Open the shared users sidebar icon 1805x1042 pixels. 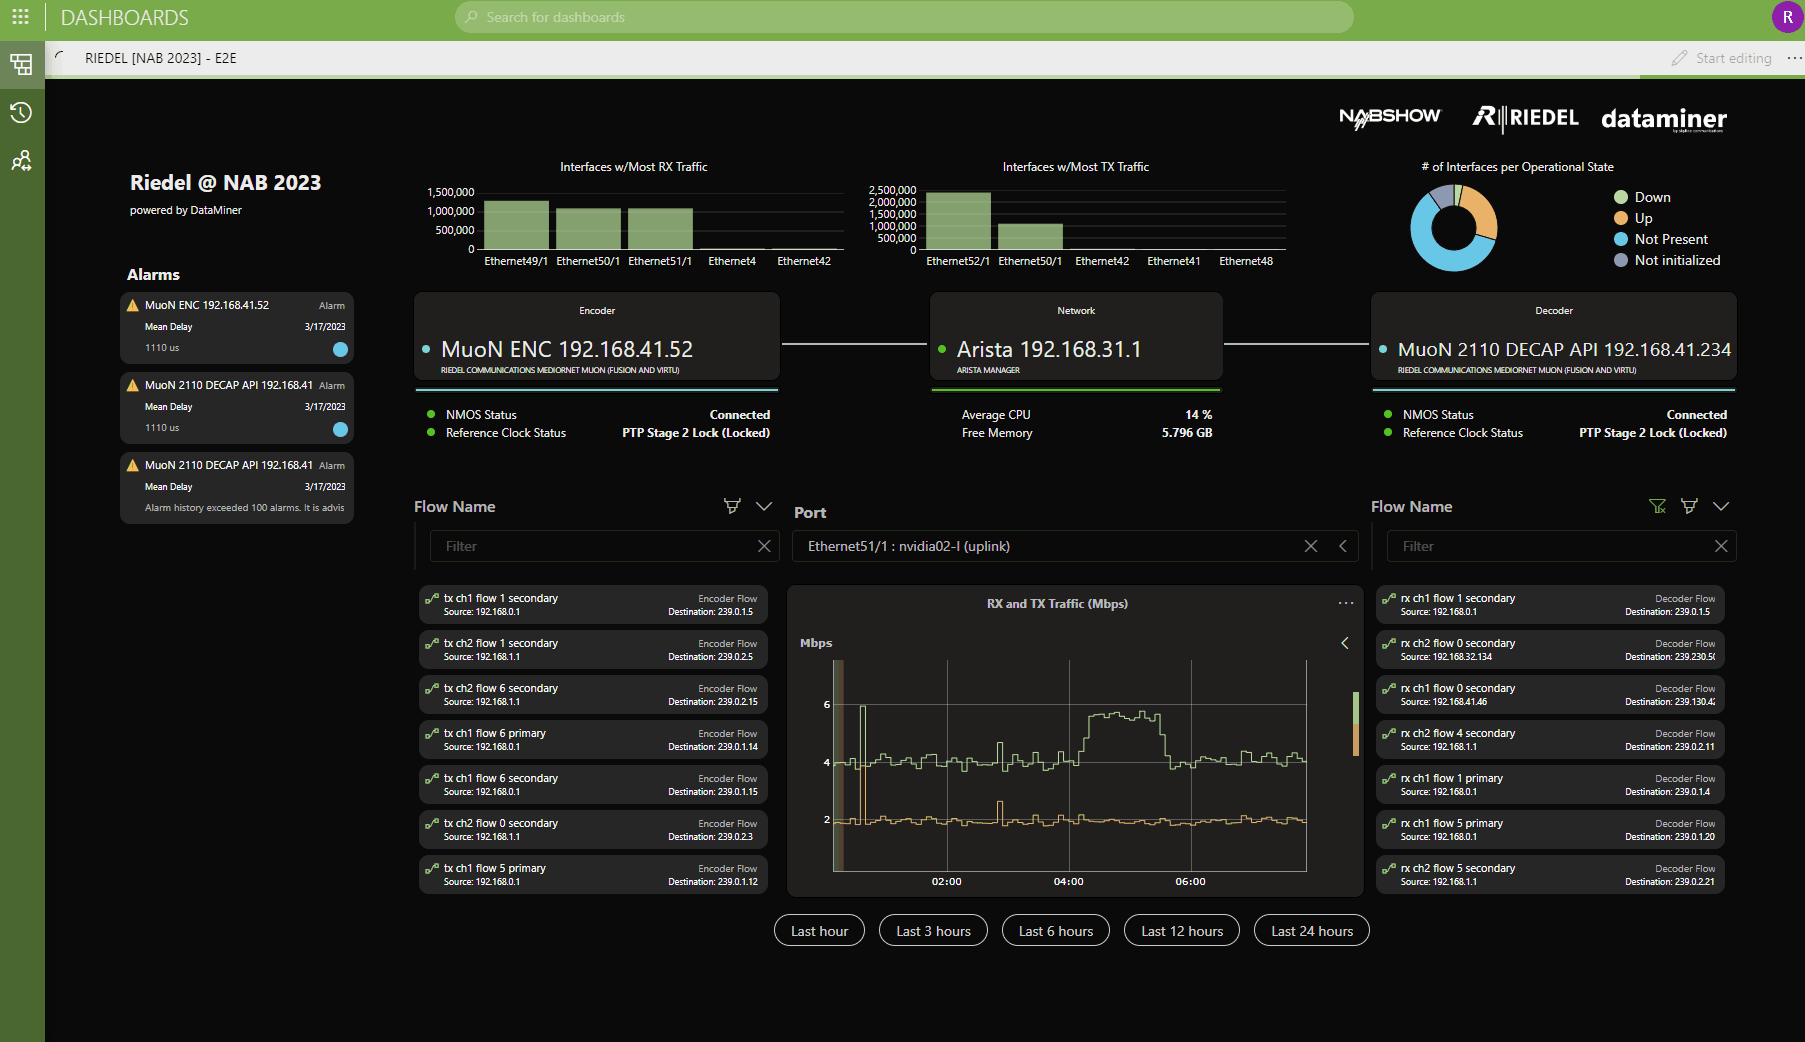21,161
